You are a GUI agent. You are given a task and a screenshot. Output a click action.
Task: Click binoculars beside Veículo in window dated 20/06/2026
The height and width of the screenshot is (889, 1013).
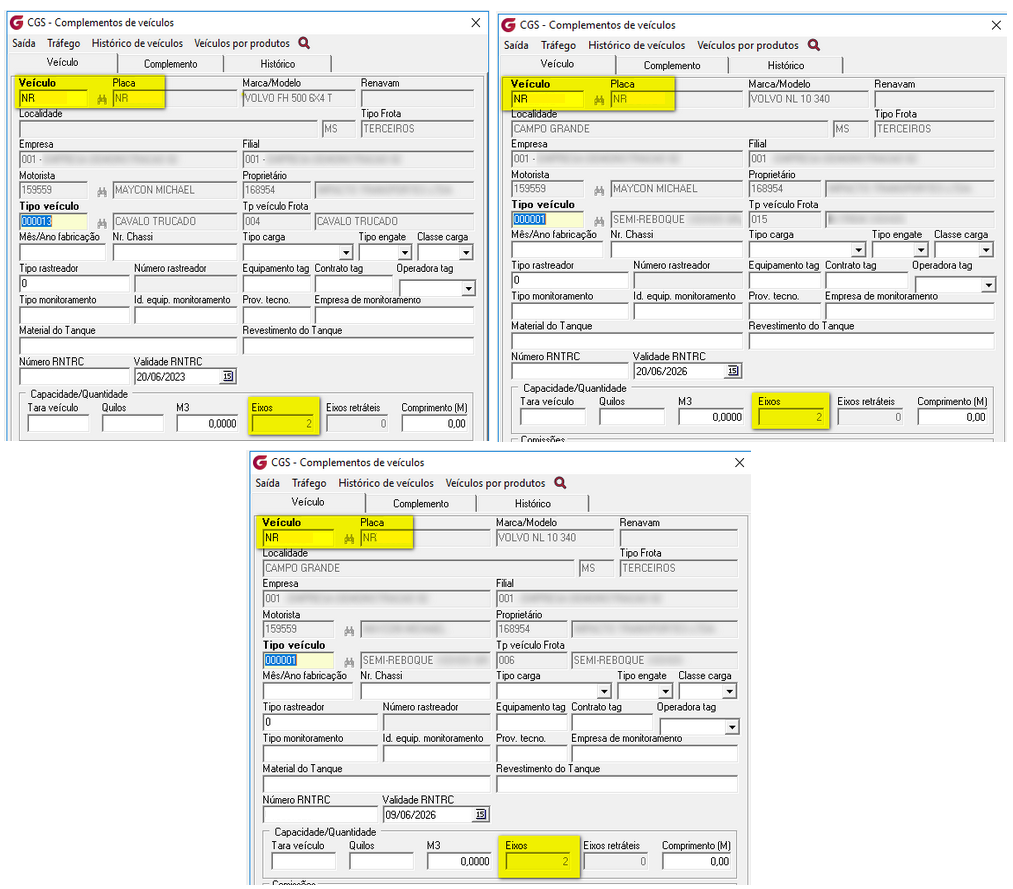[599, 100]
